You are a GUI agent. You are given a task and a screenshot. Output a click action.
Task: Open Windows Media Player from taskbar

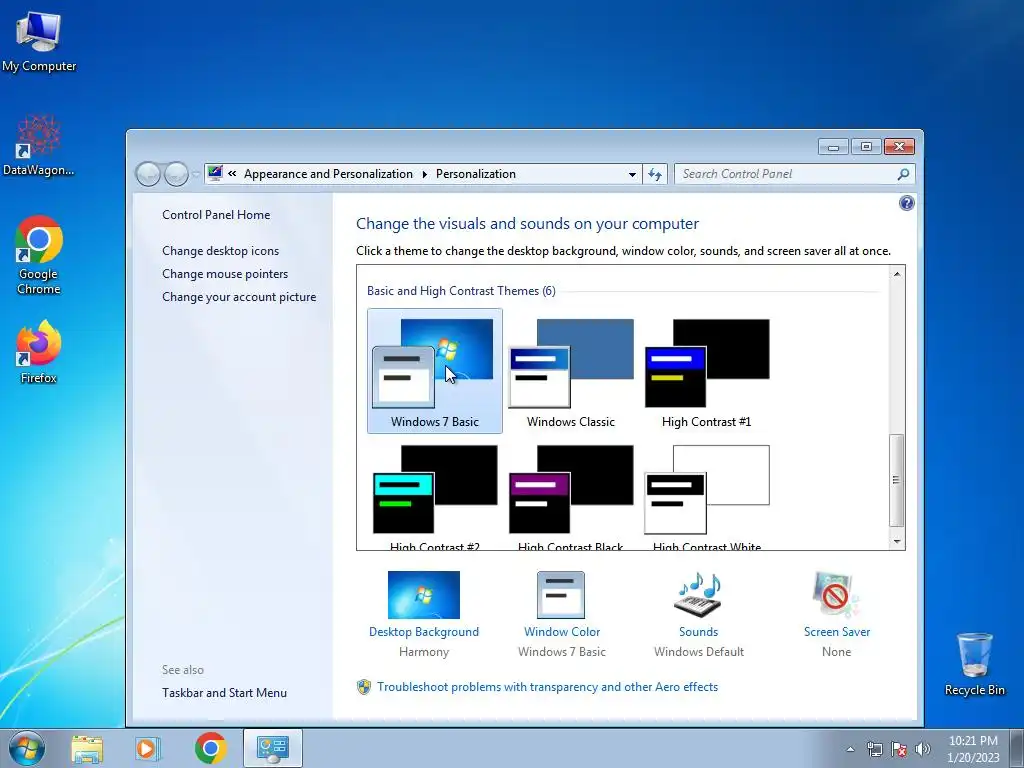148,748
